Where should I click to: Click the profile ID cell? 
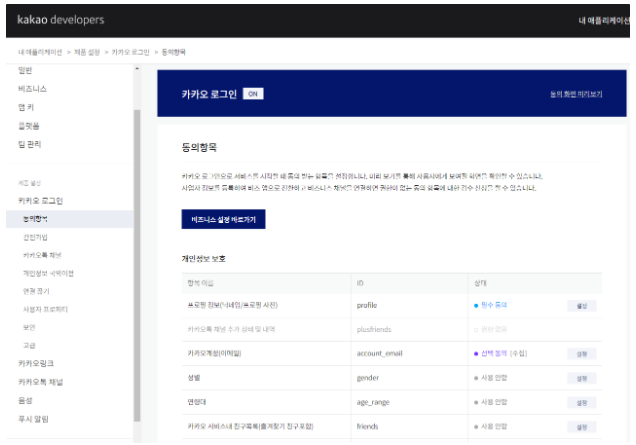[x=367, y=305]
